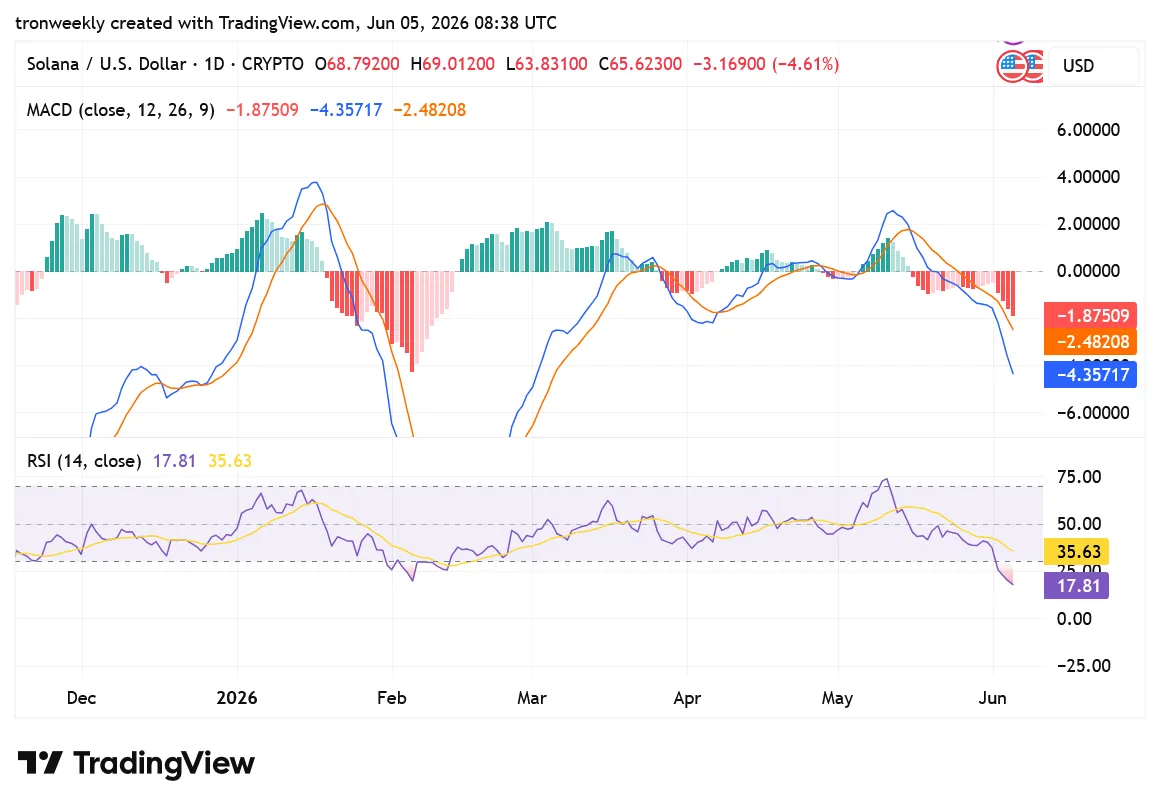
Task: Click the red MACD histogram value -1.87509 tag
Action: (1090, 315)
